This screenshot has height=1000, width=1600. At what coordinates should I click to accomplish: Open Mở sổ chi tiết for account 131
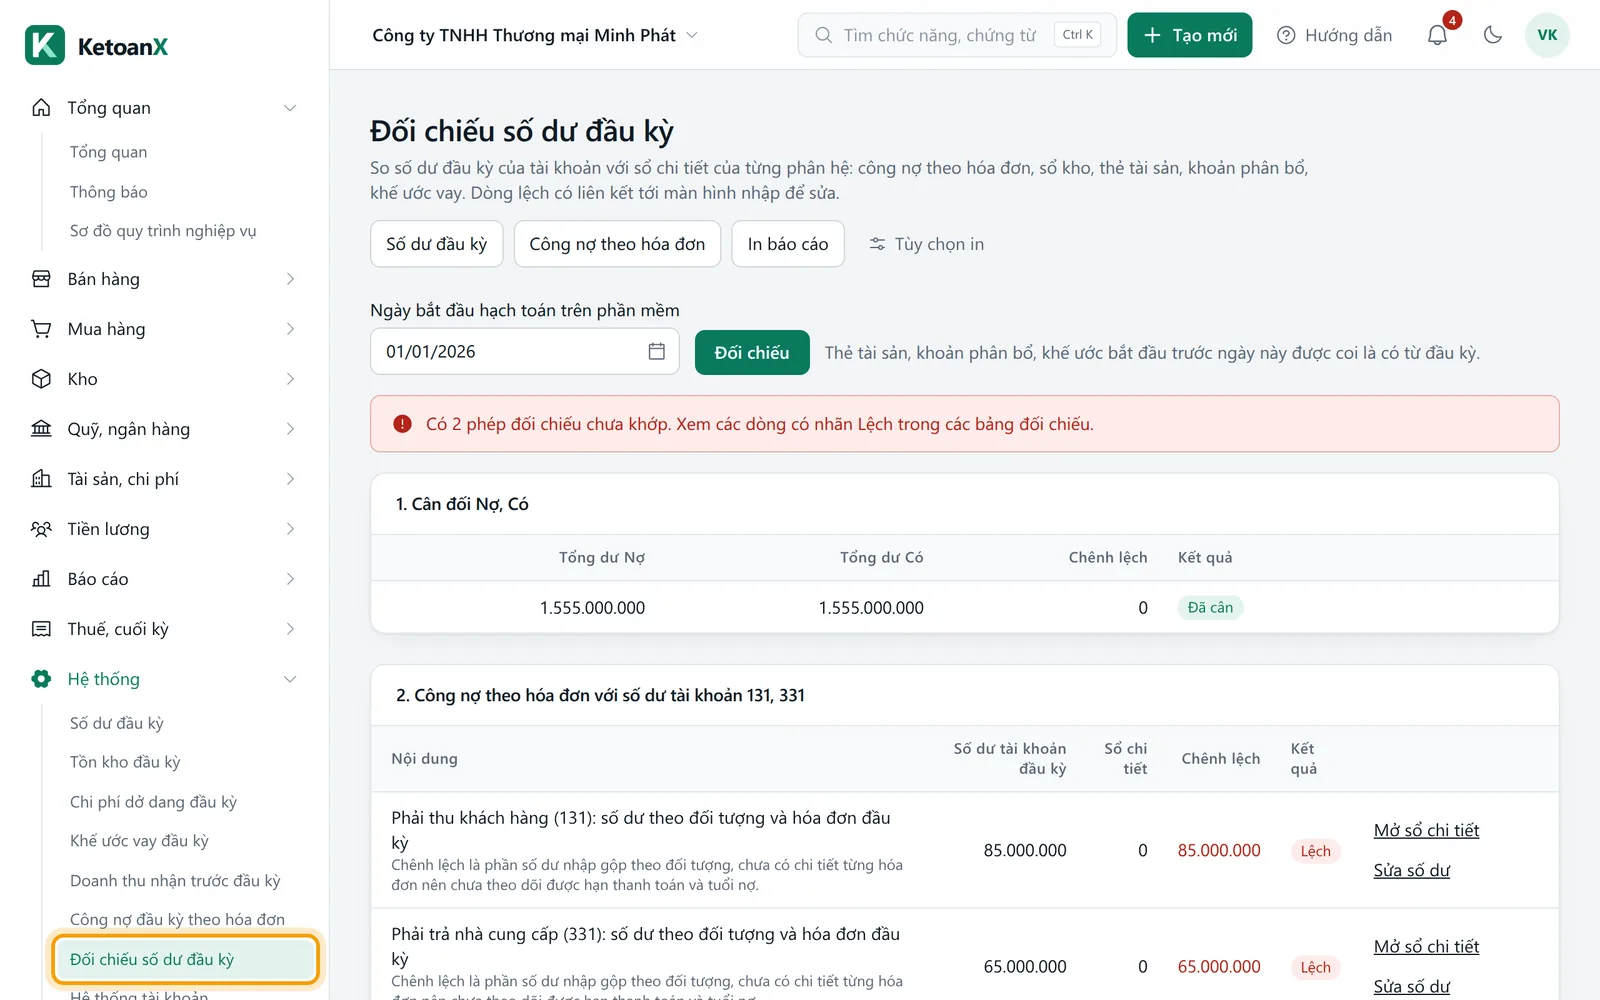[x=1426, y=830]
